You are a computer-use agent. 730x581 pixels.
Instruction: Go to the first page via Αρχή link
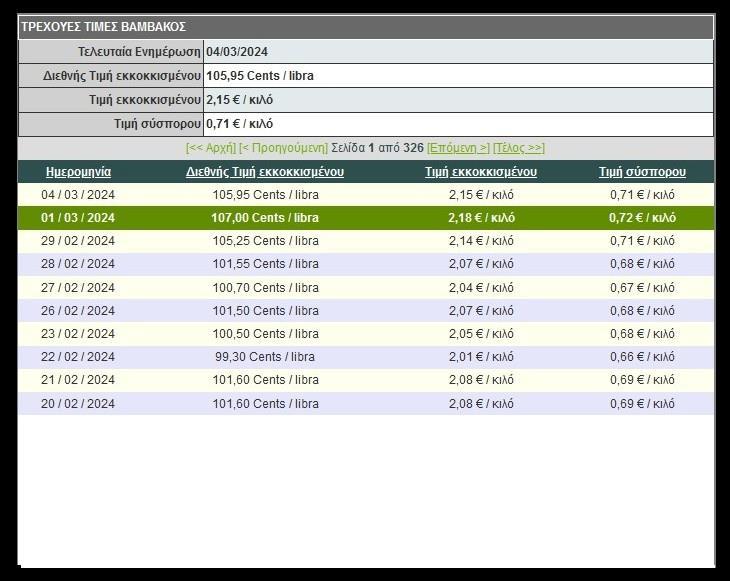click(x=210, y=148)
